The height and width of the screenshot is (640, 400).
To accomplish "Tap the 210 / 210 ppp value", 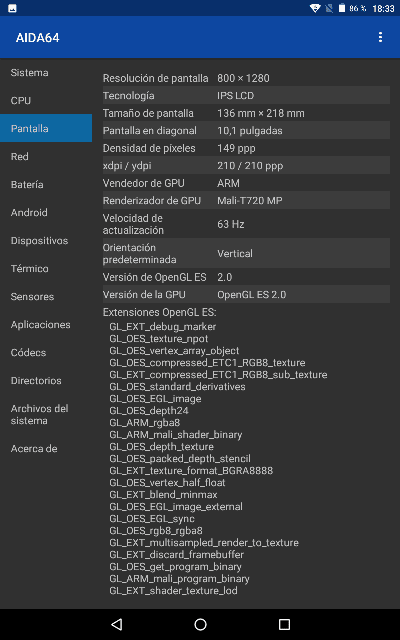I will (x=250, y=166).
